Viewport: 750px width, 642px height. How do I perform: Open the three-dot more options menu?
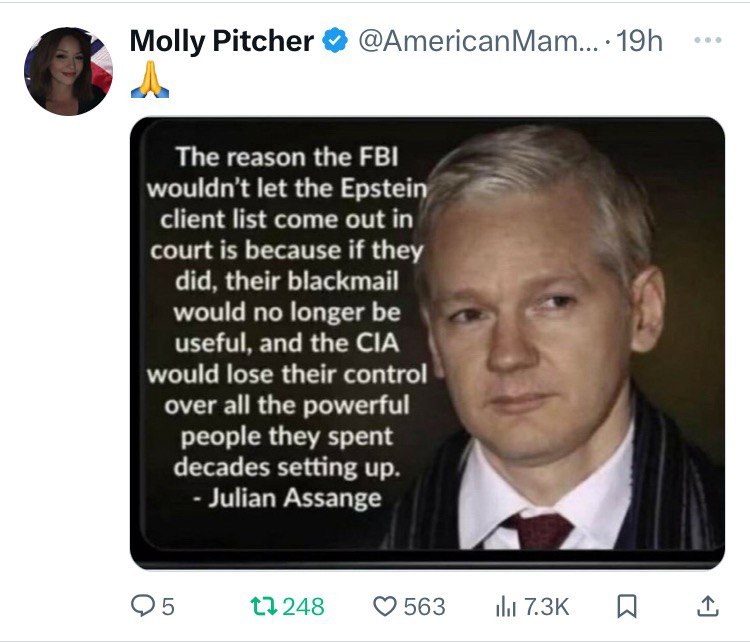coord(708,40)
